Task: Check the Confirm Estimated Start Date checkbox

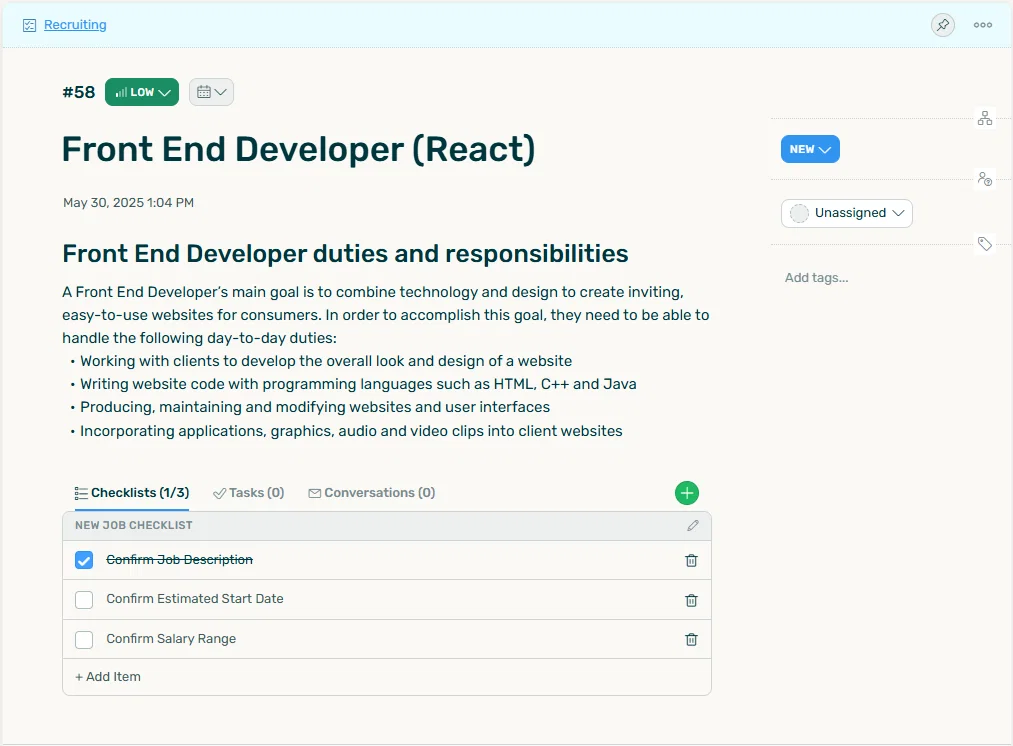Action: click(x=85, y=600)
